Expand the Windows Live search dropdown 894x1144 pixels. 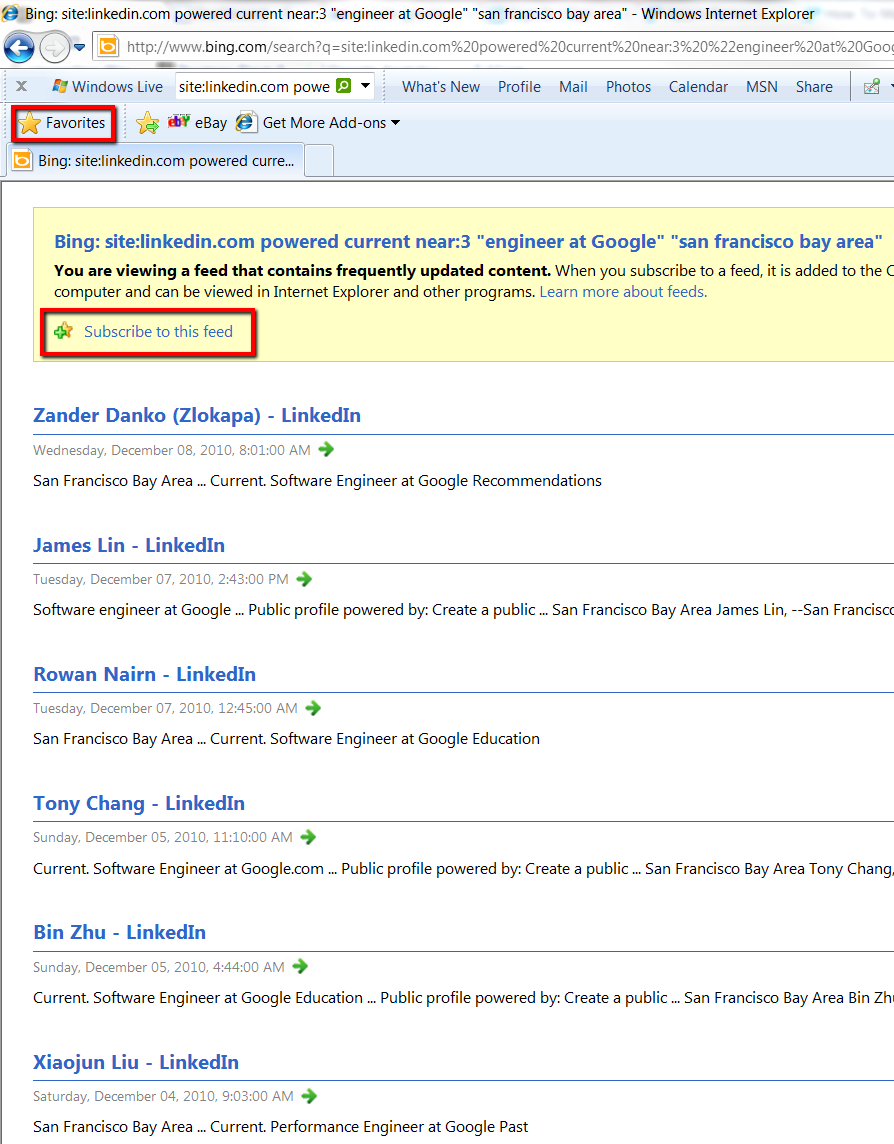pyautogui.click(x=365, y=86)
